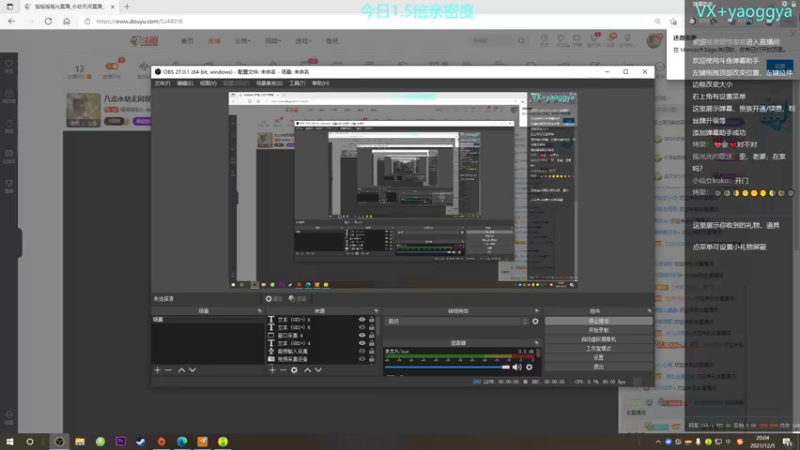Lock the 文本 (GDI+) 6 source
Viewport: 800px width, 450px height.
(x=371, y=319)
